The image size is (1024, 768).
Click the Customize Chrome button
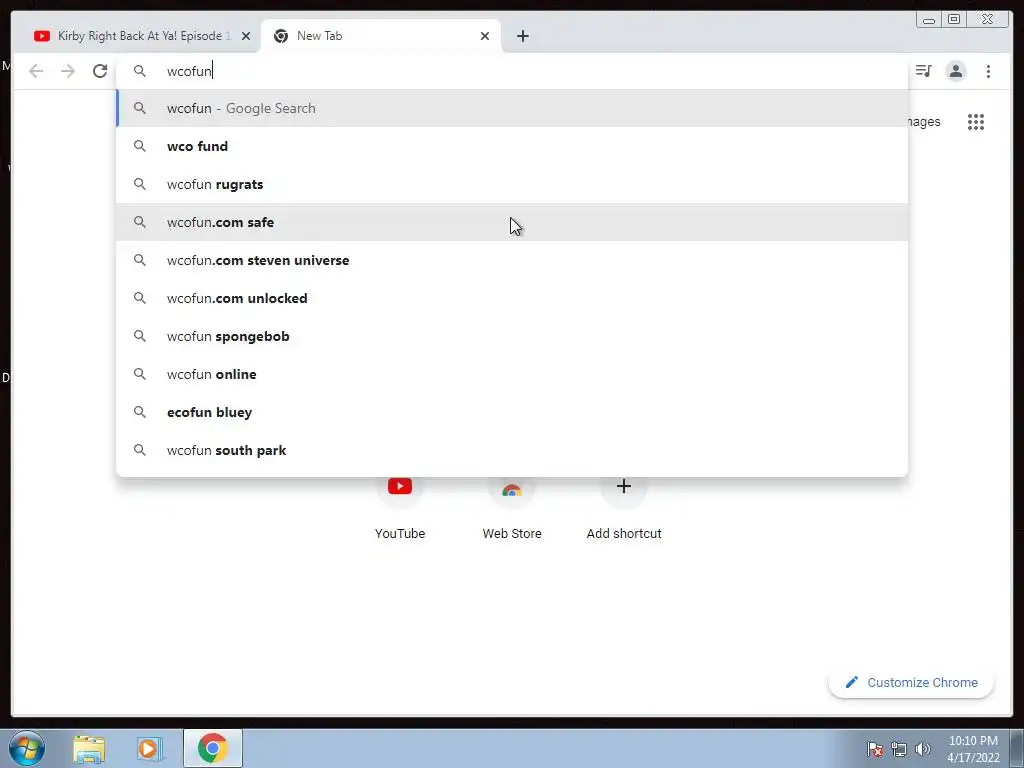pyautogui.click(x=911, y=682)
